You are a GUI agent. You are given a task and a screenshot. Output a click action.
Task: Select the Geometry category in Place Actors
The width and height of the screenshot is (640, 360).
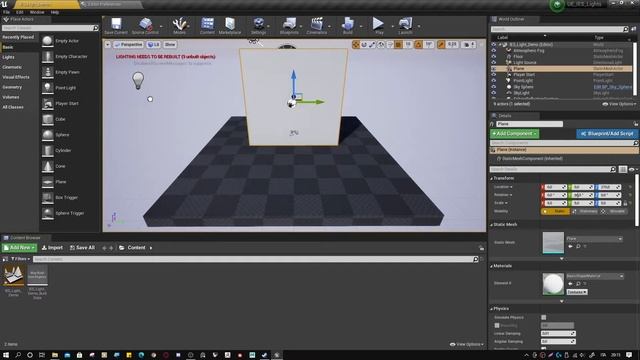(12, 87)
